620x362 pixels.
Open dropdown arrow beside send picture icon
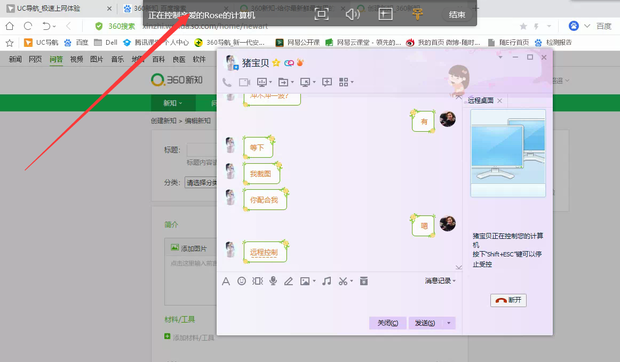(314, 281)
